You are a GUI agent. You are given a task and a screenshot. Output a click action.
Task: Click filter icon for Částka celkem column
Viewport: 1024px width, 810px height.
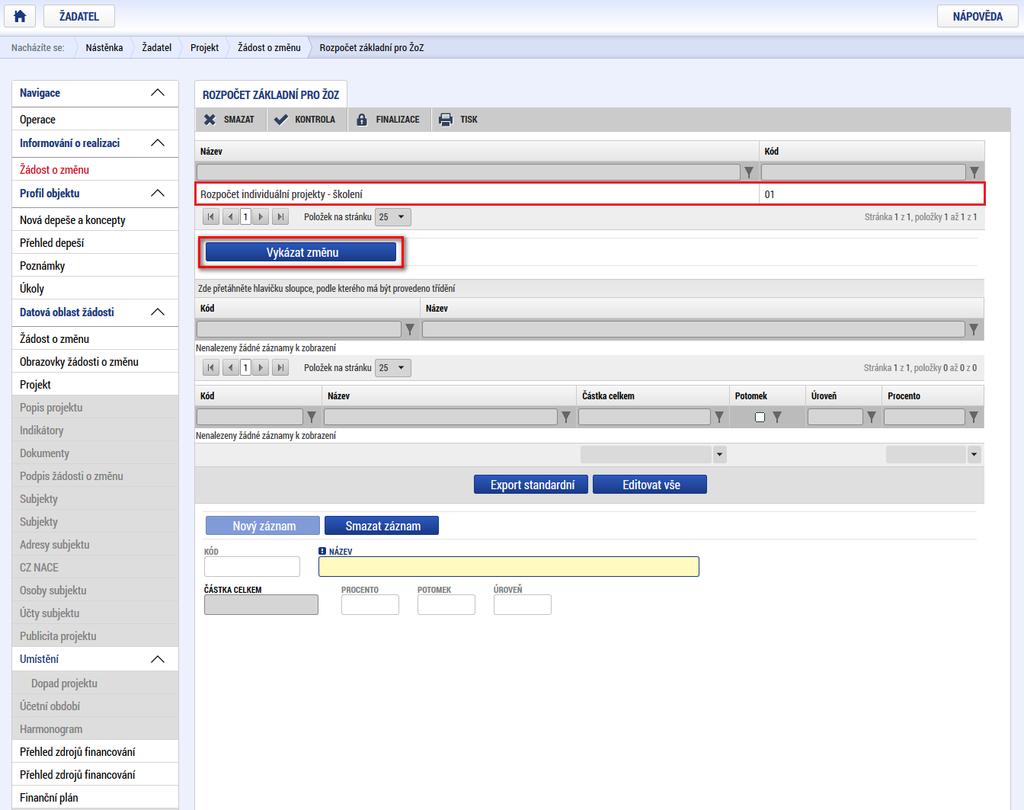[719, 417]
